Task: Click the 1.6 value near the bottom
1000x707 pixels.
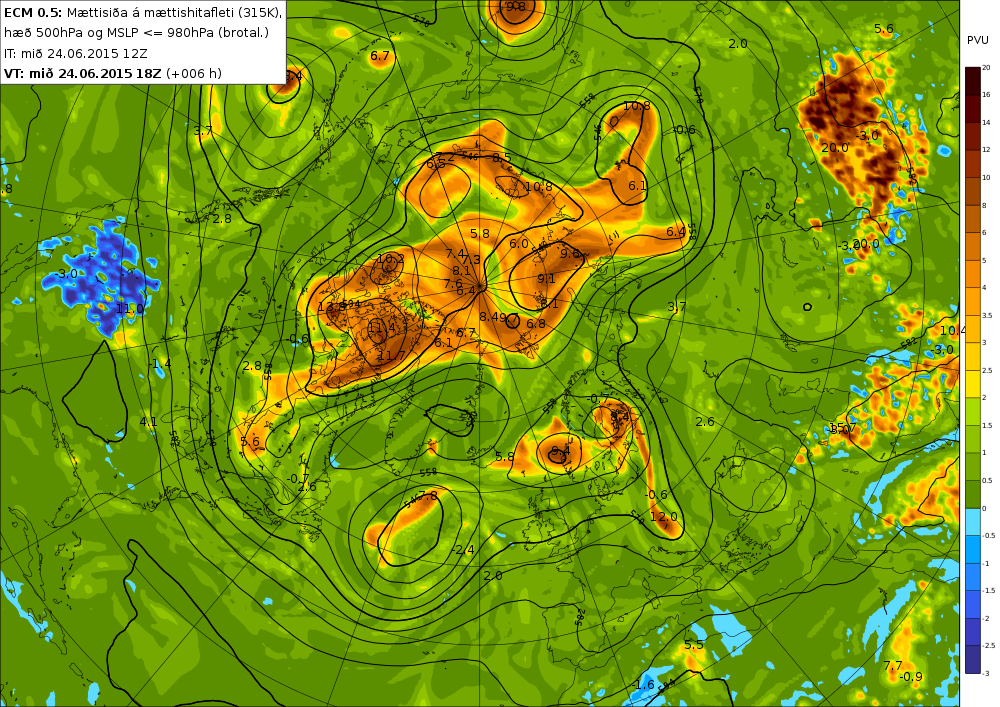Action: (x=645, y=684)
